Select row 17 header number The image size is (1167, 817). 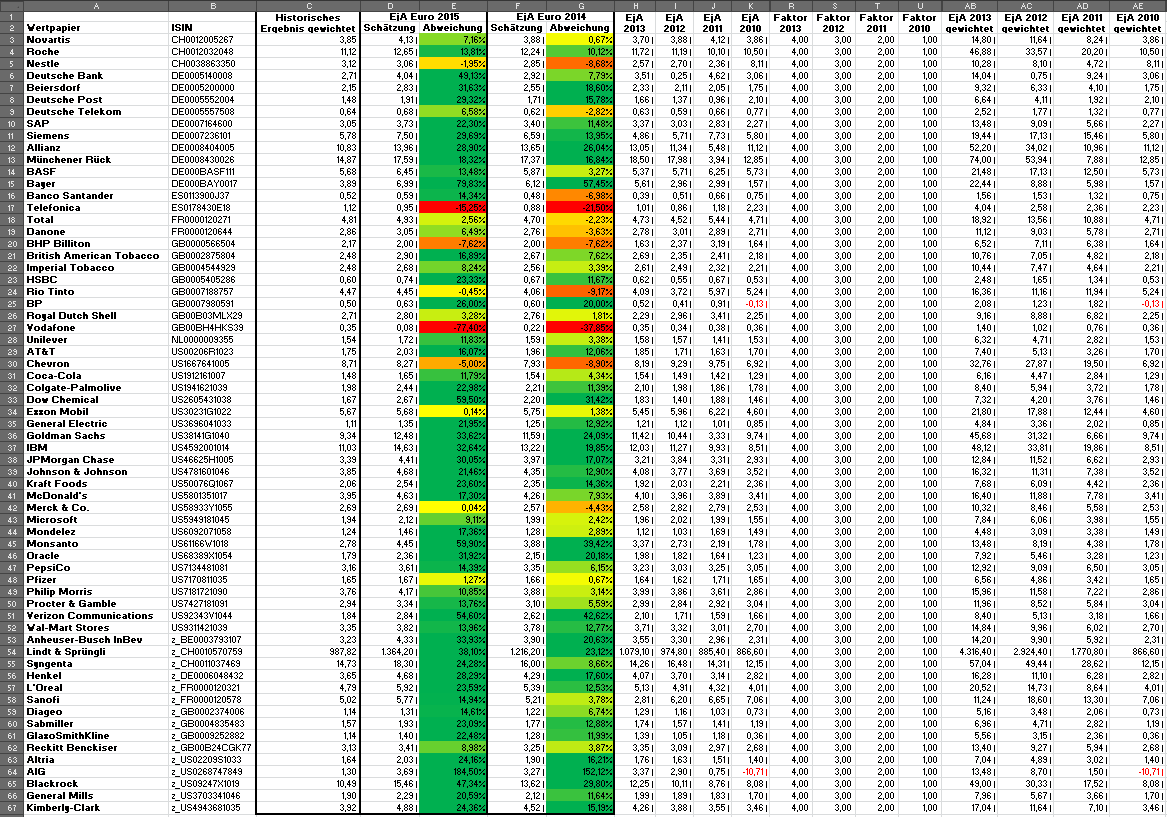click(12, 208)
